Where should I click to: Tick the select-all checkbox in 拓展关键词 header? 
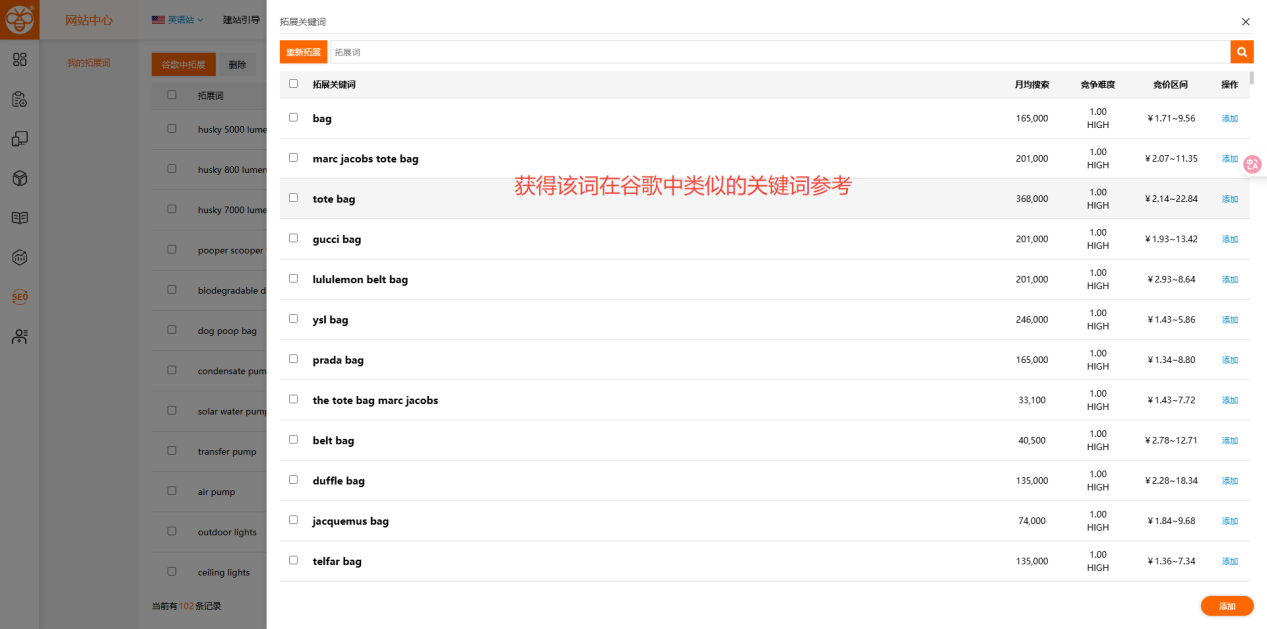click(x=293, y=84)
